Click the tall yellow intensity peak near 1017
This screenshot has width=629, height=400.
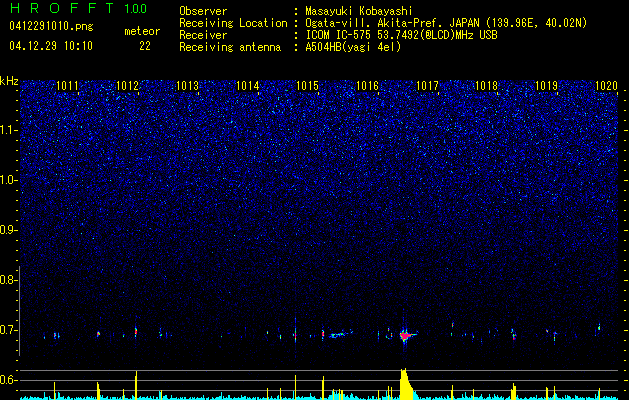pos(406,384)
